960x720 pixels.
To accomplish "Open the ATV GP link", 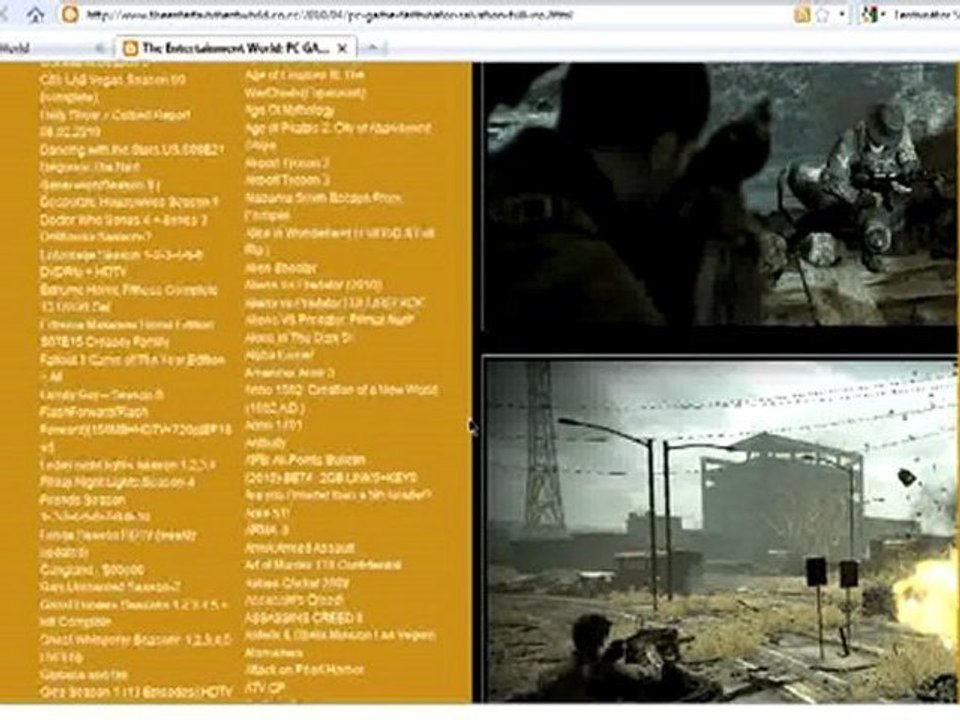I will [x=264, y=688].
